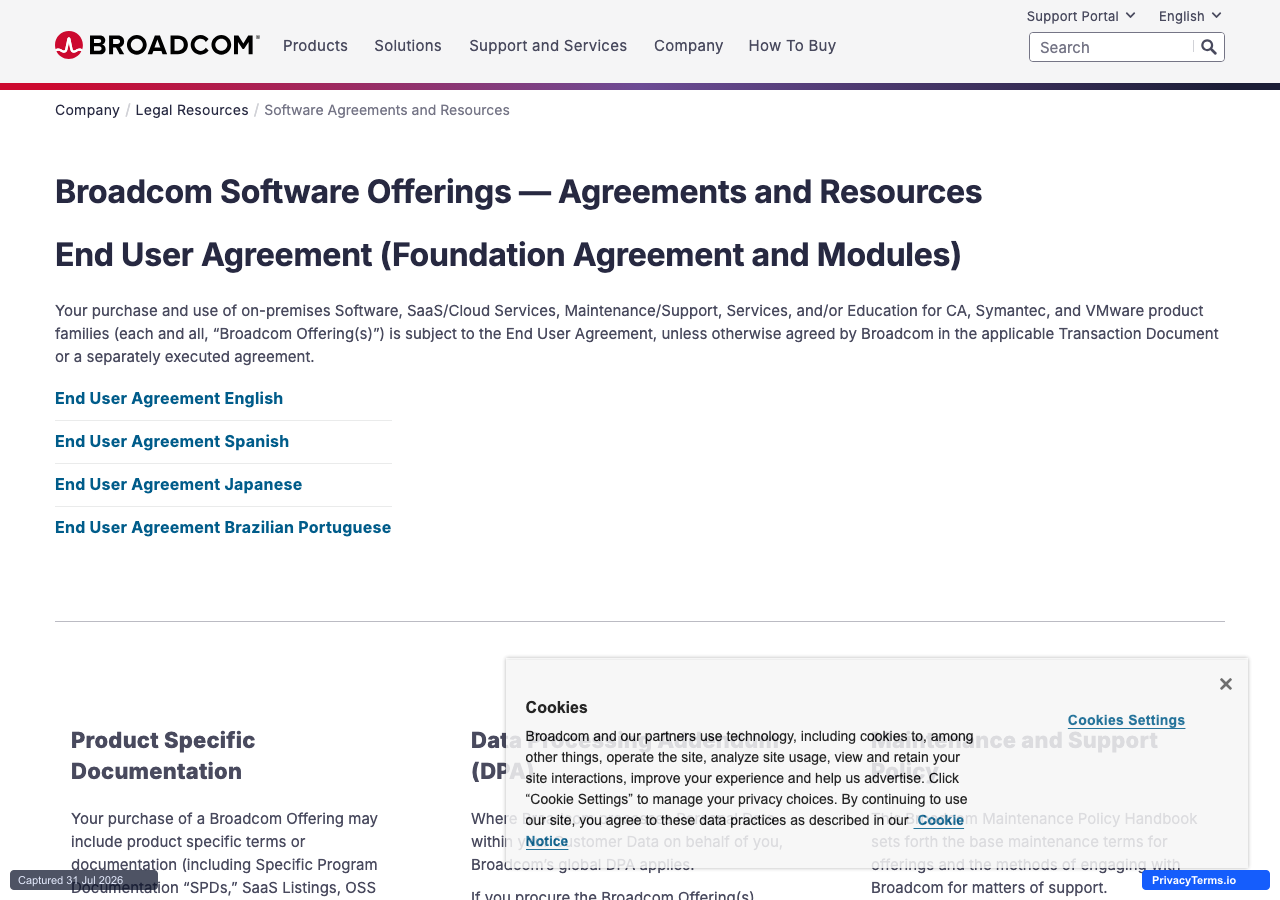Click Broadcom Software Offerings page title
This screenshot has height=900, width=1280.
518,191
